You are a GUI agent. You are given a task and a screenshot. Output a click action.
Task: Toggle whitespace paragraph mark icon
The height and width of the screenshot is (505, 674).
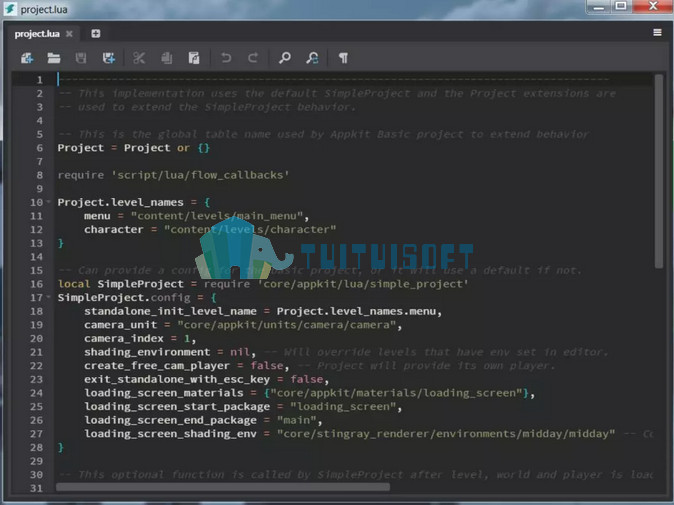(343, 58)
